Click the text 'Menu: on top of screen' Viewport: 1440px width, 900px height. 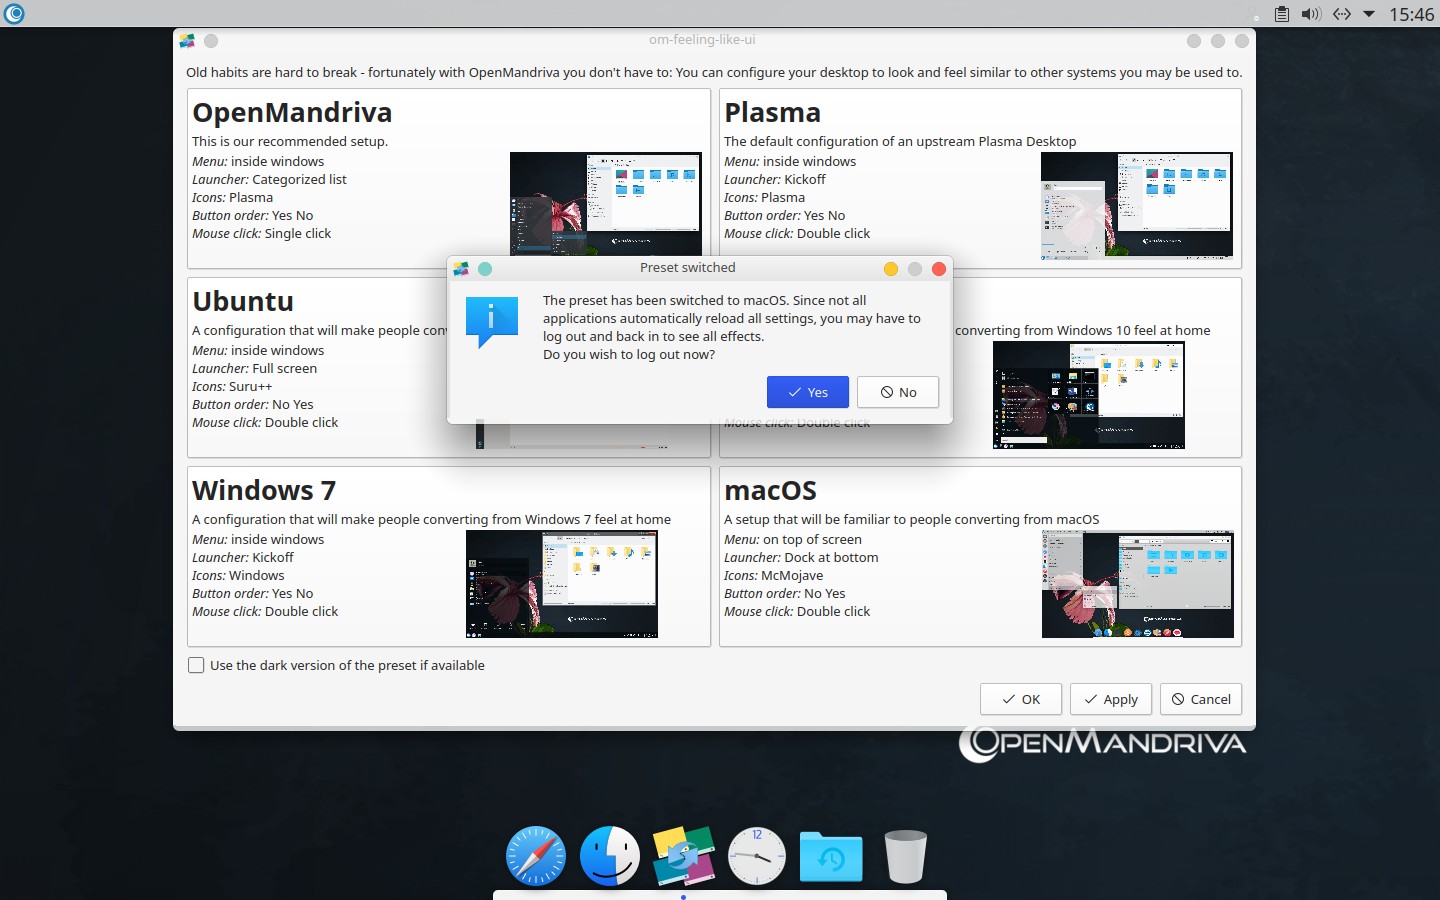793,539
